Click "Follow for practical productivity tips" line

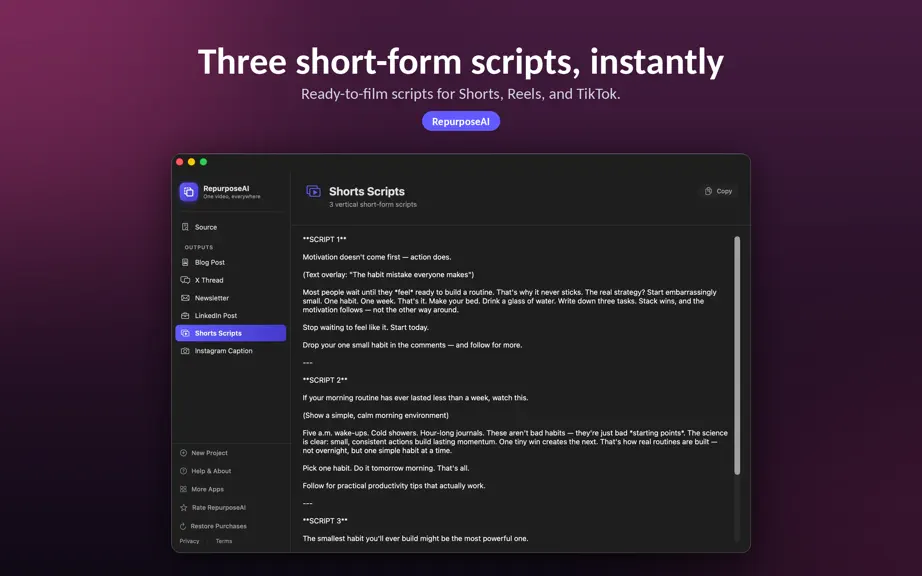click(394, 486)
